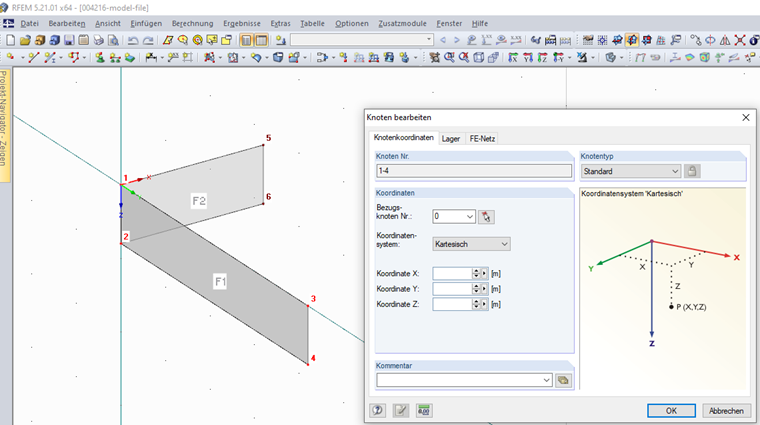
Task: Open units and decimal places icon
Action: point(424,410)
